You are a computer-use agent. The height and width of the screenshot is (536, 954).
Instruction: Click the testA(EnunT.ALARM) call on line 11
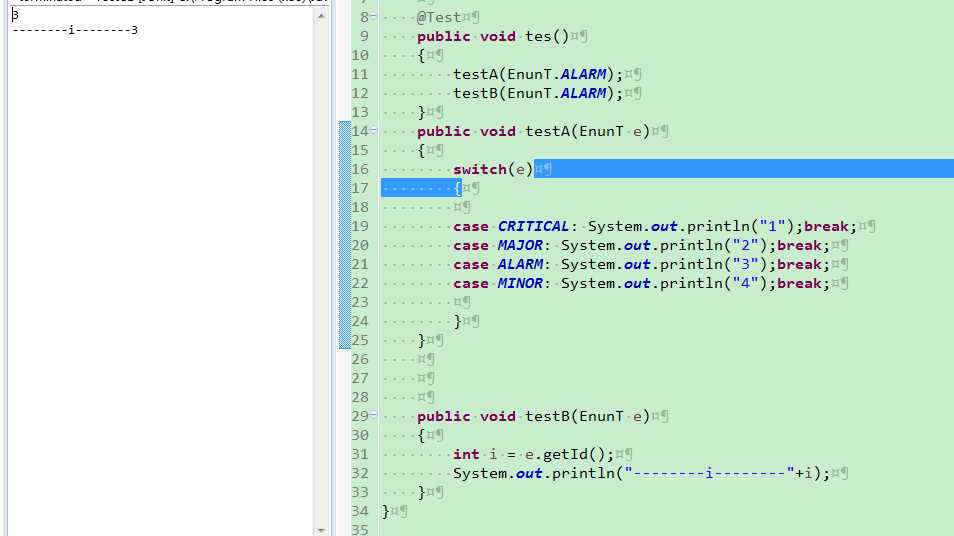[x=538, y=74]
